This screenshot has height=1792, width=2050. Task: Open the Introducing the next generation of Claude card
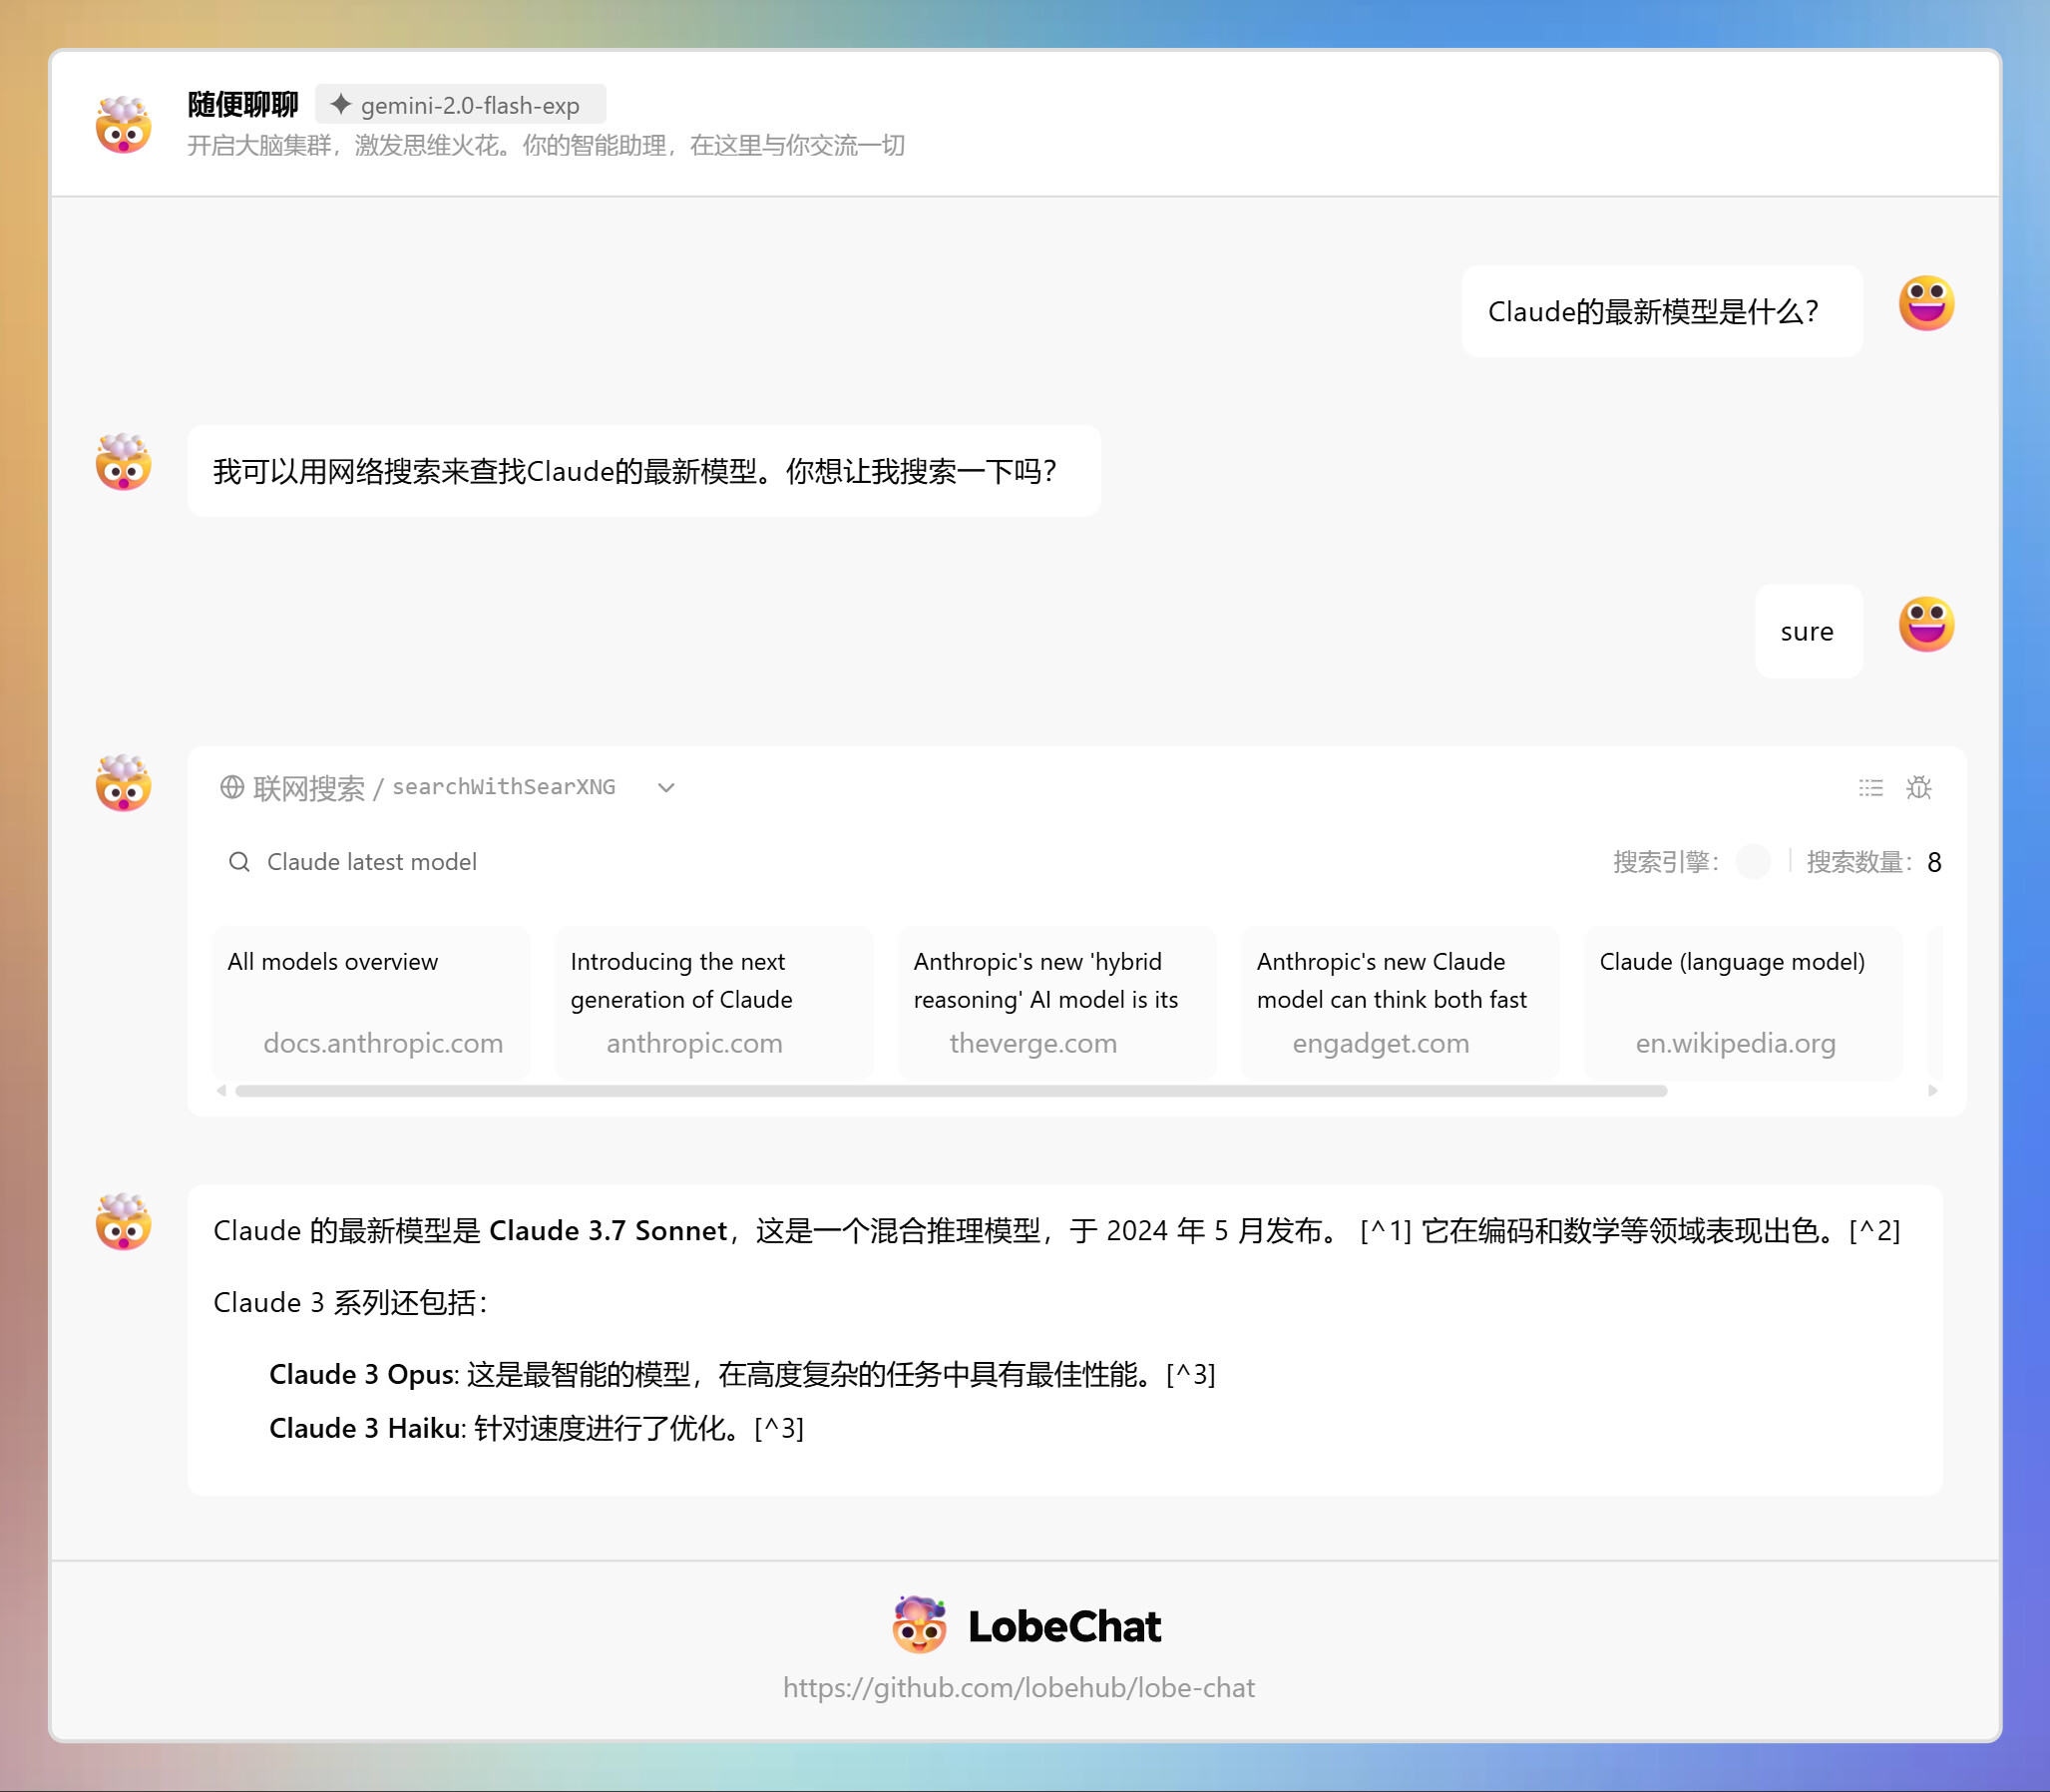click(714, 1002)
